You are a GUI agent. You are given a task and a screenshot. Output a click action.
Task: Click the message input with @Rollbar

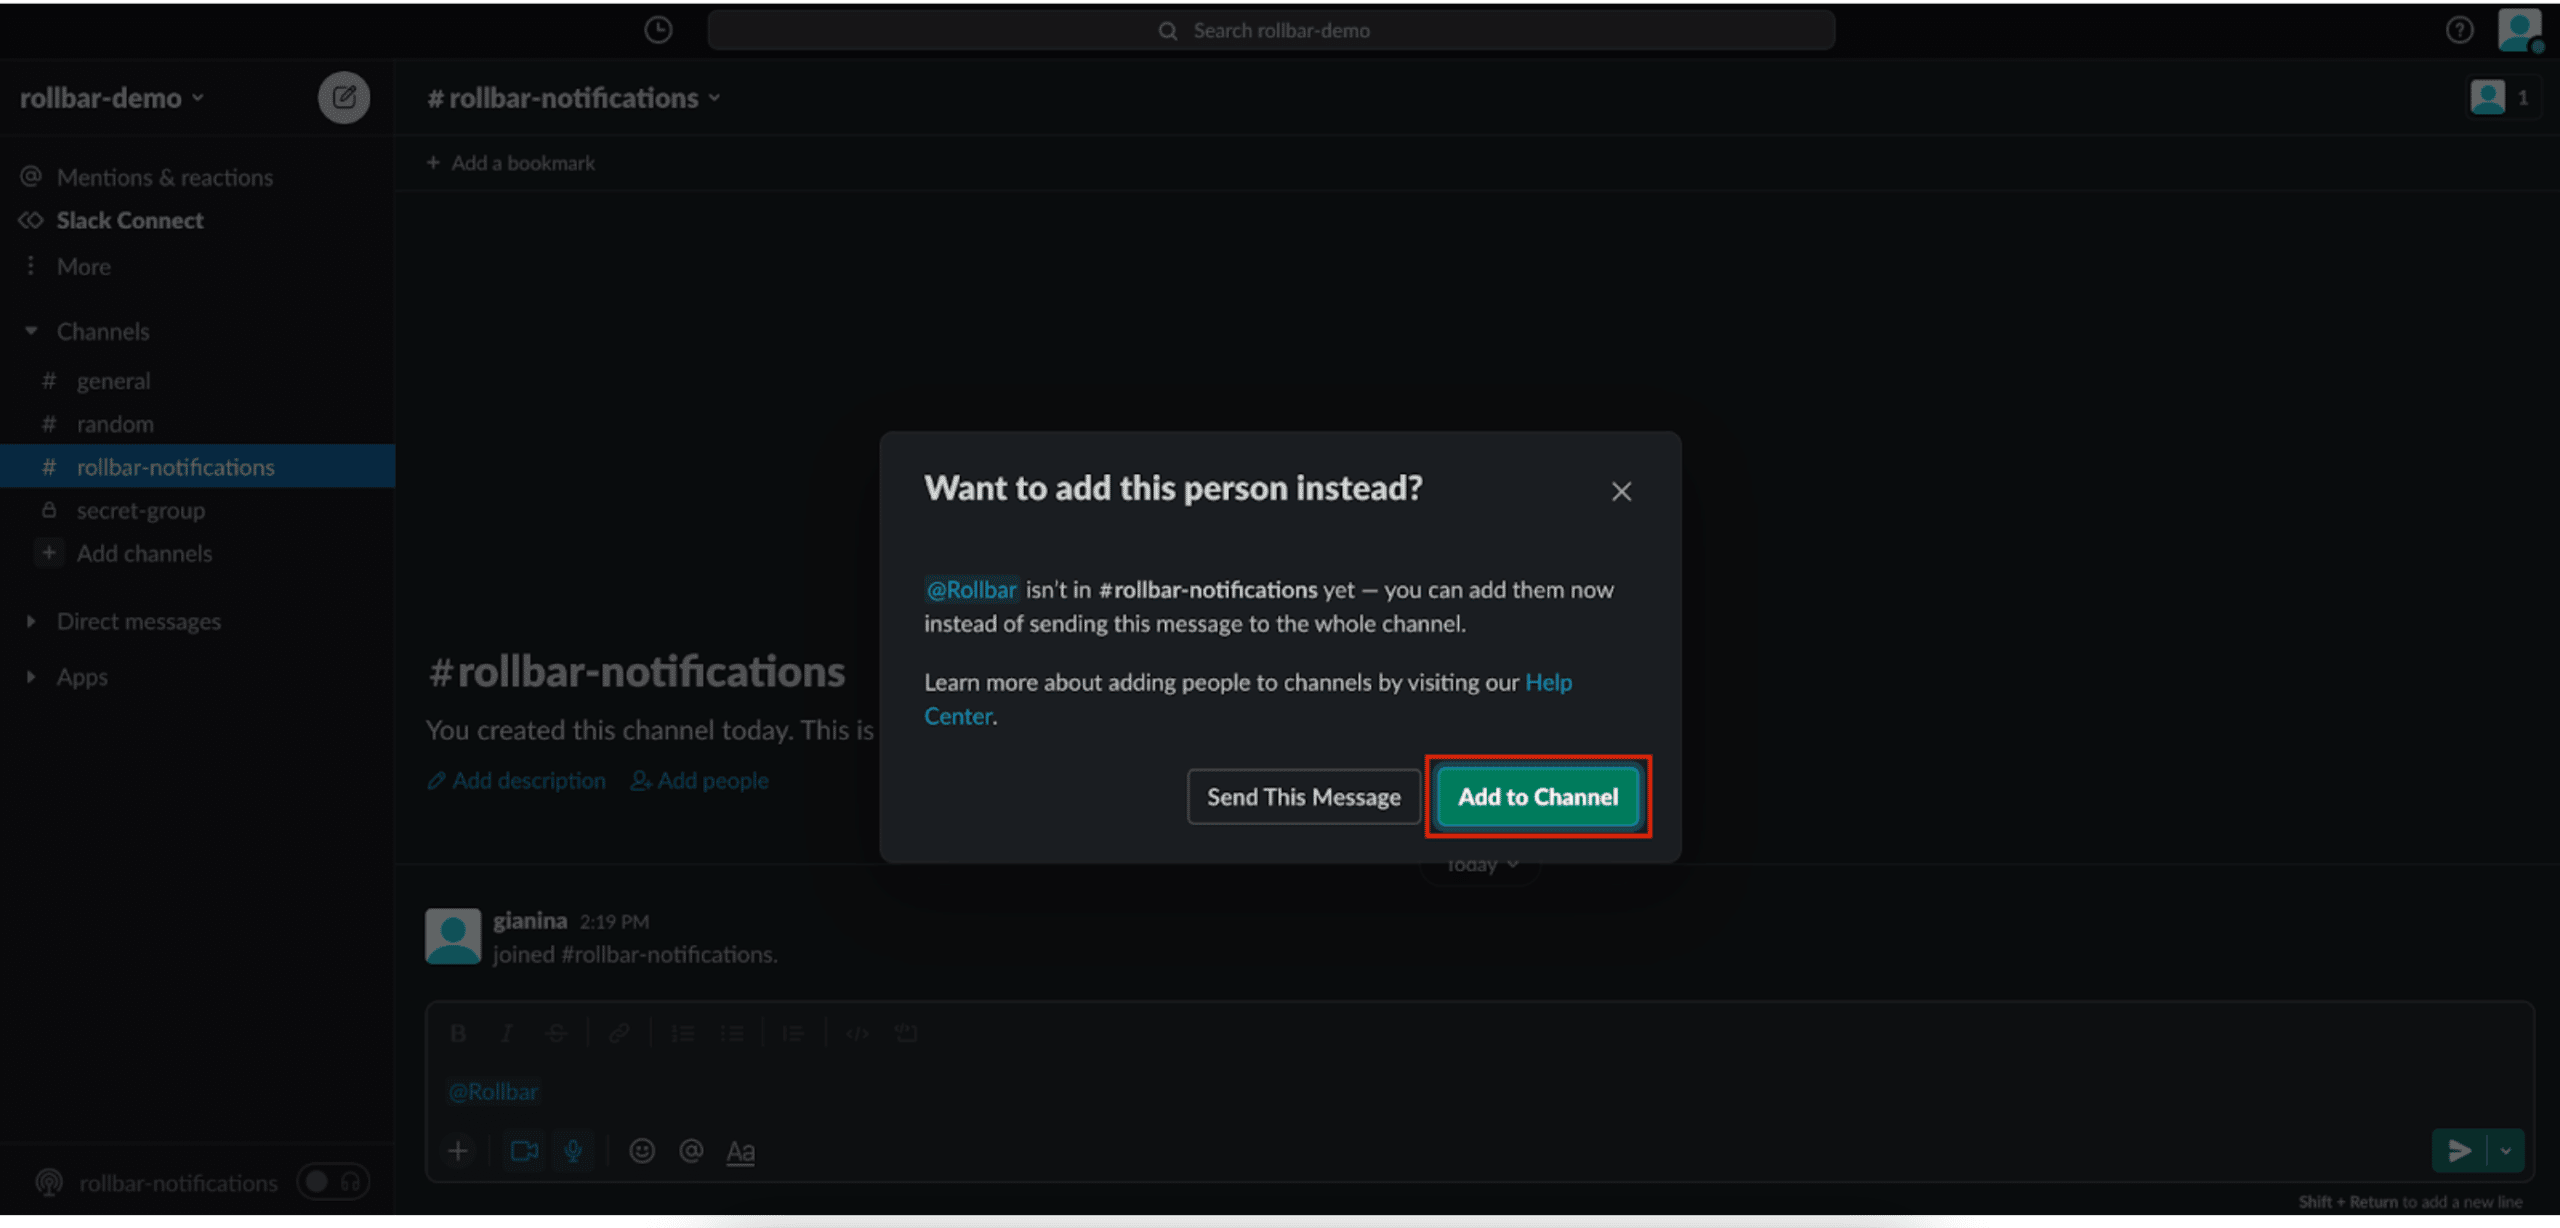(1479, 1092)
